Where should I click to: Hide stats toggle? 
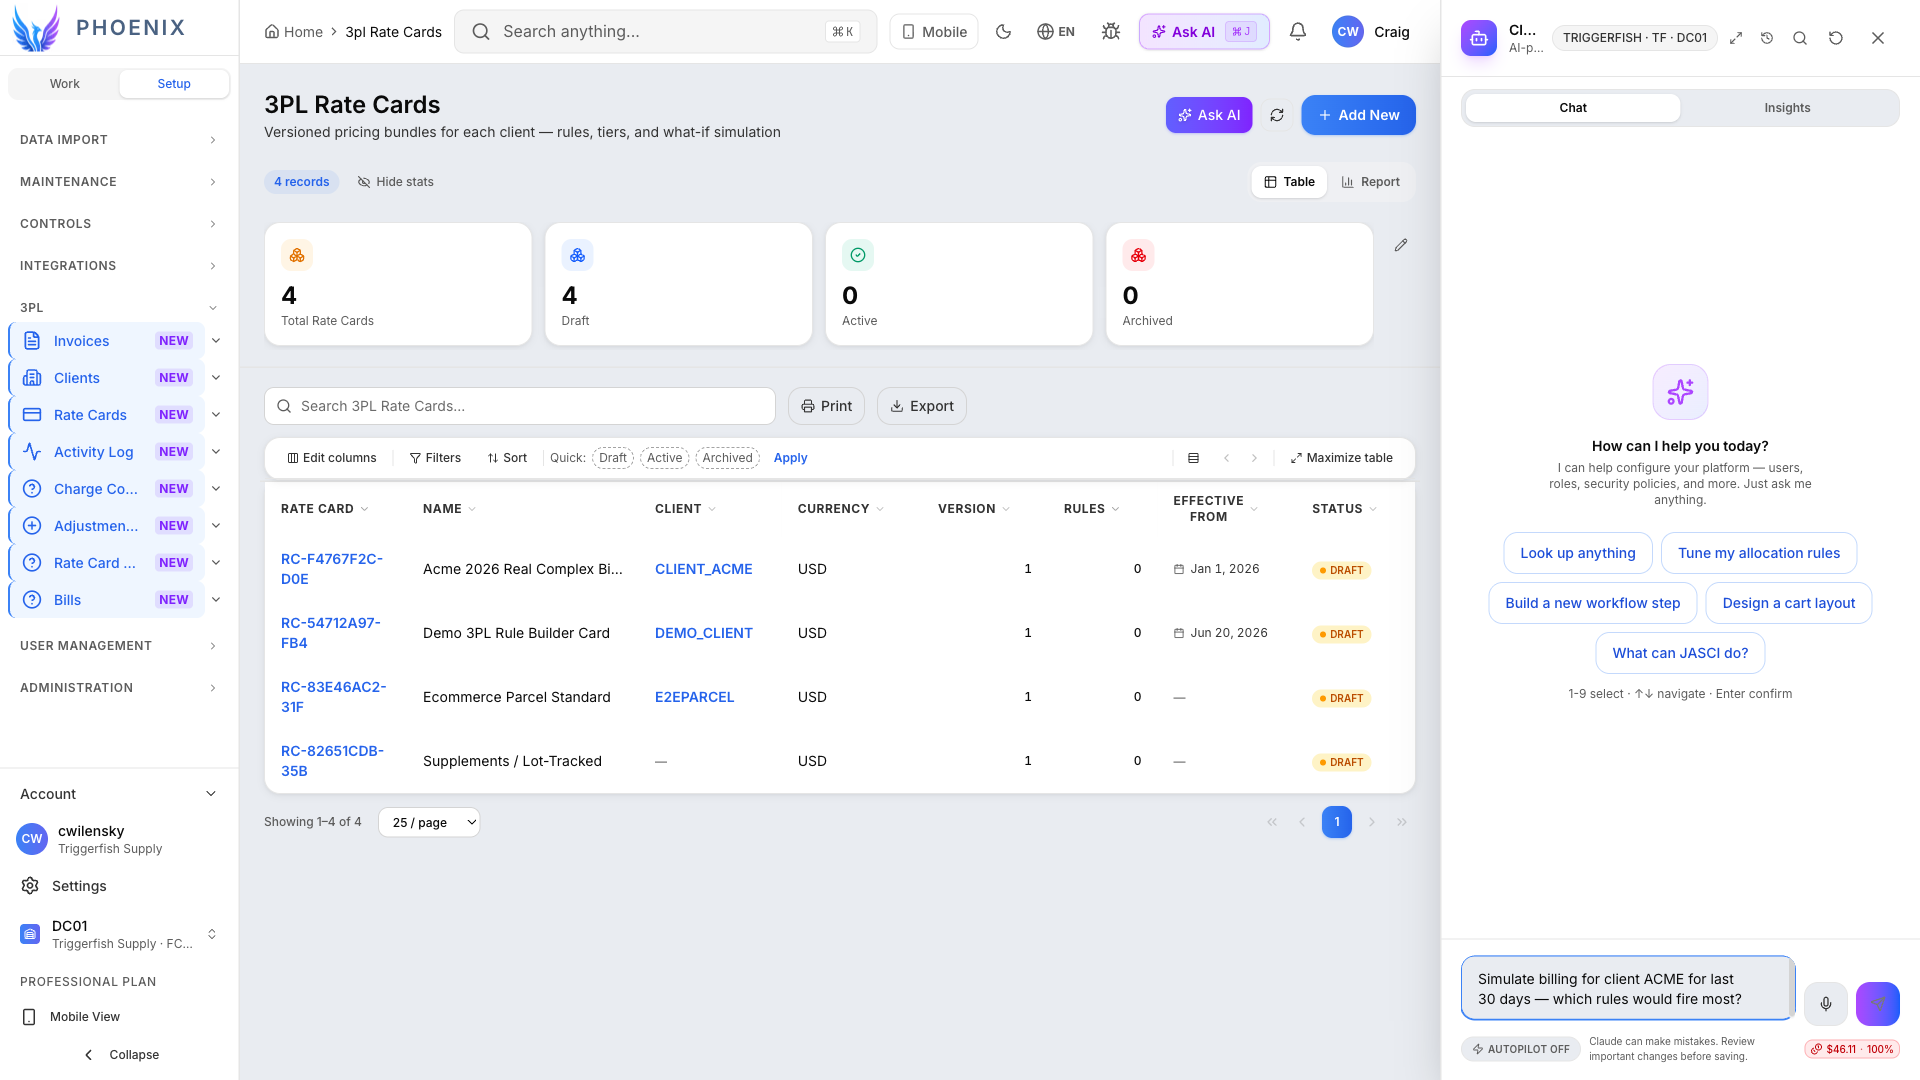click(395, 182)
